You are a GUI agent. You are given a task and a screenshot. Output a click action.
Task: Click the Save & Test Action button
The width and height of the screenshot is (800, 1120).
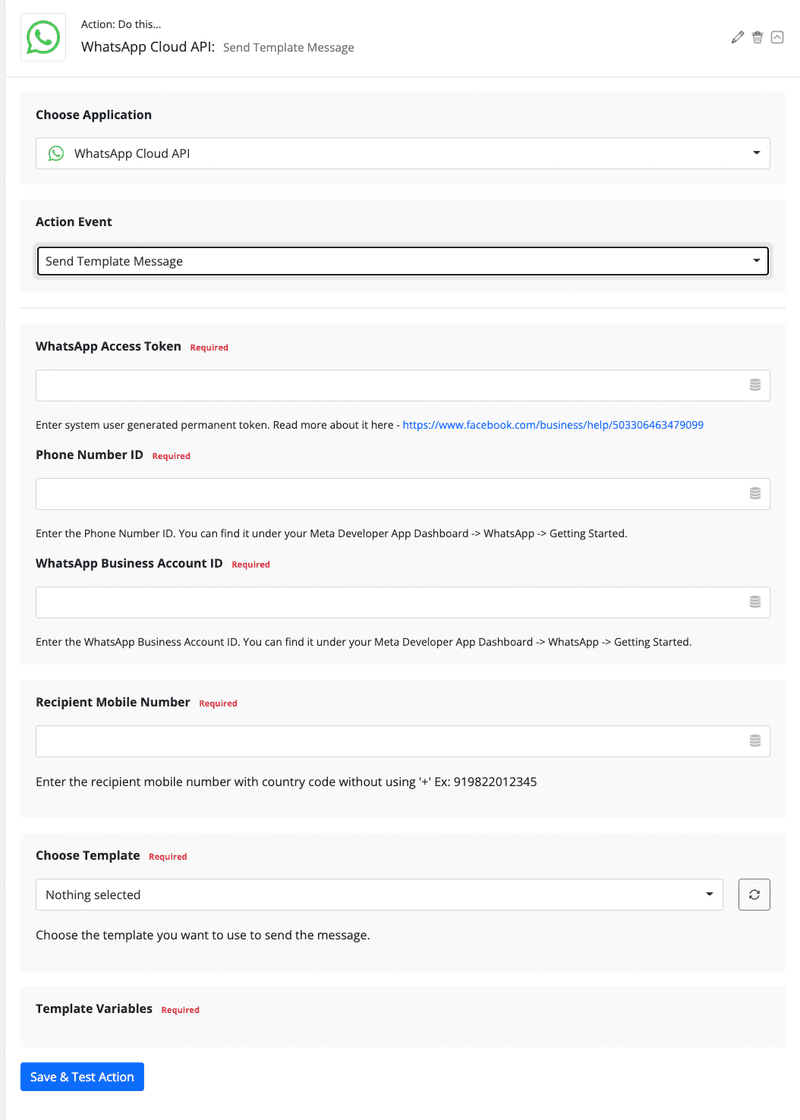[x=82, y=1076]
